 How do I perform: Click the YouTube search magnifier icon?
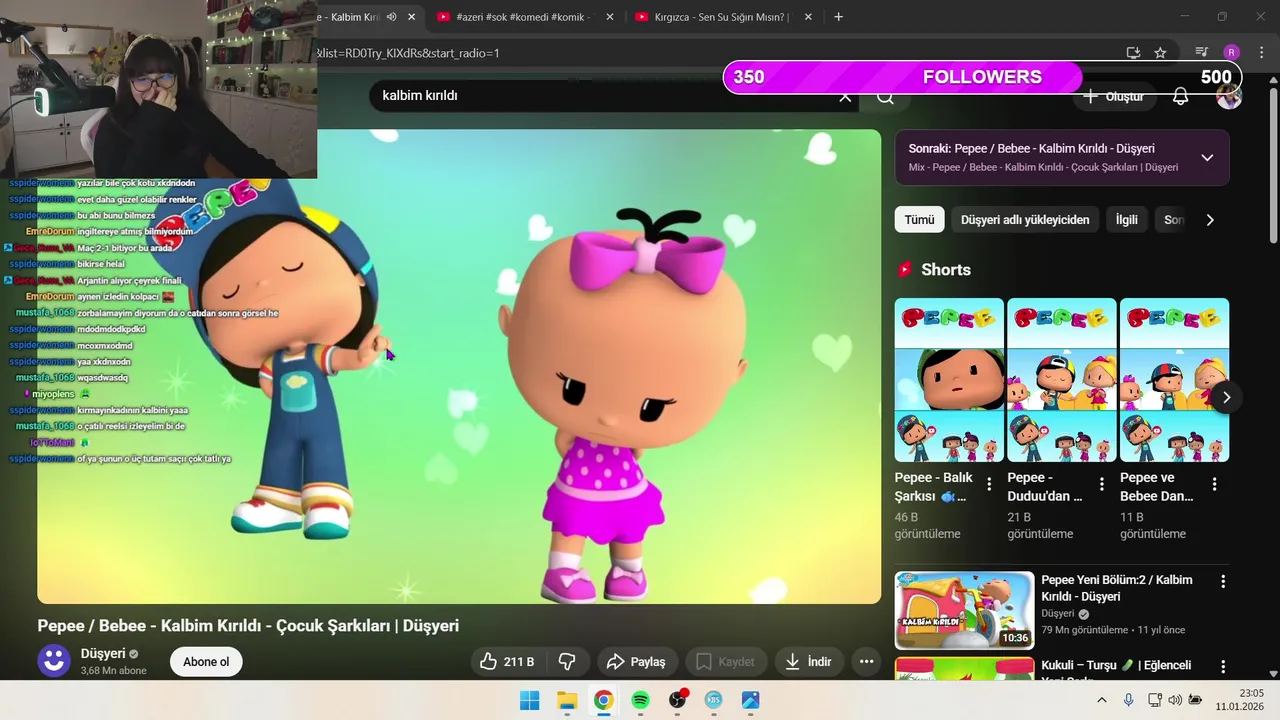click(x=885, y=97)
